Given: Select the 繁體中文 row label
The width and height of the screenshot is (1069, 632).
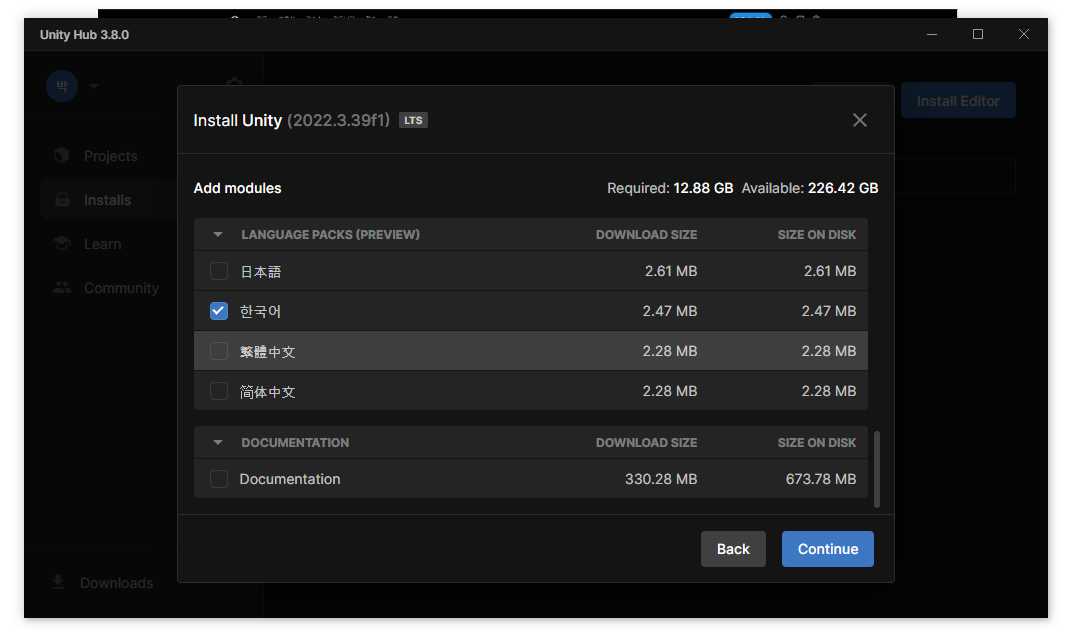Looking at the screenshot, I should pyautogui.click(x=267, y=352).
